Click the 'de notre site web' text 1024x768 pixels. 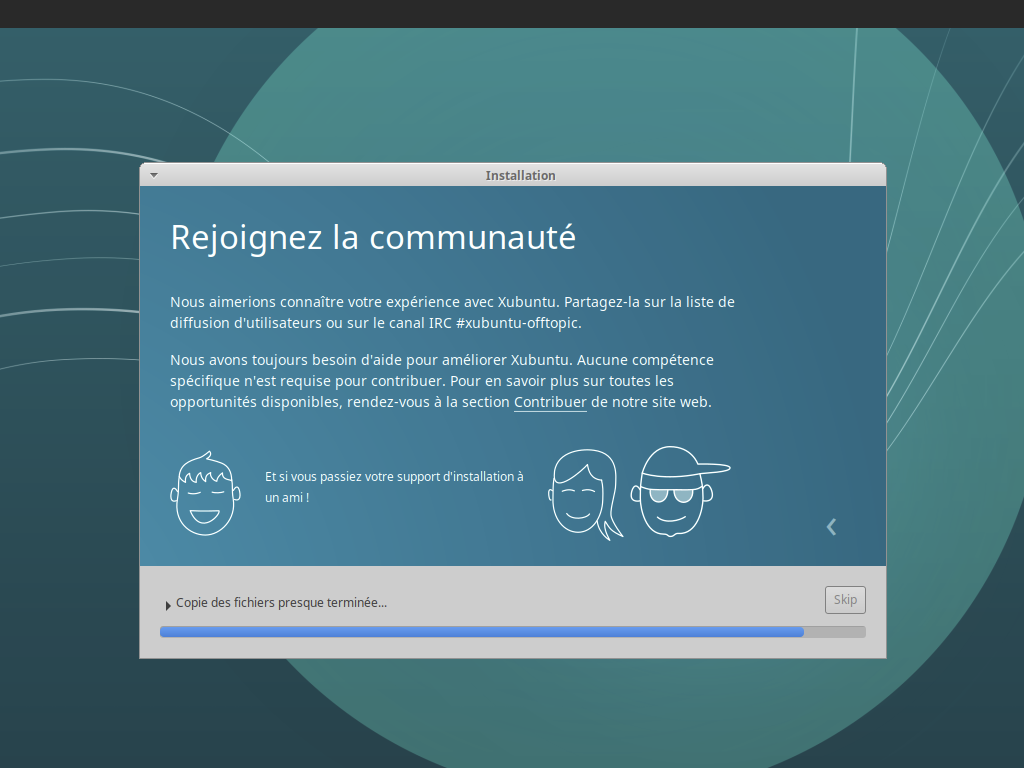(650, 402)
